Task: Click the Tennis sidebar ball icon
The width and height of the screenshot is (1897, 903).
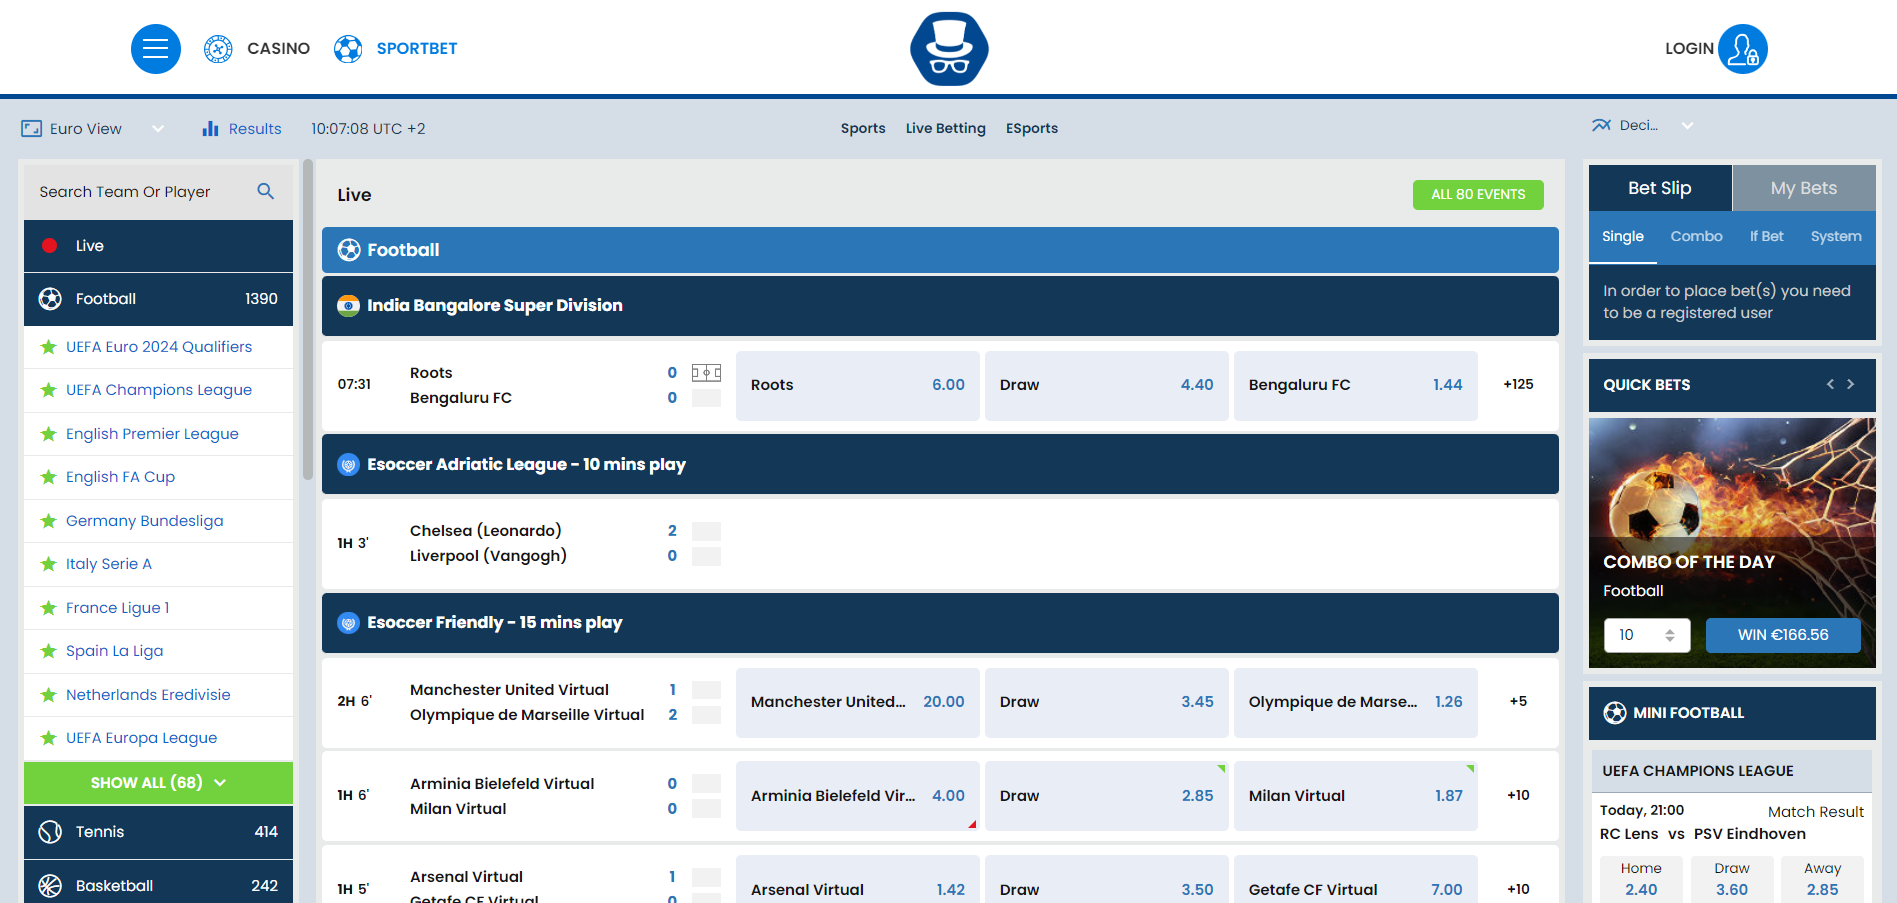Action: coord(50,832)
